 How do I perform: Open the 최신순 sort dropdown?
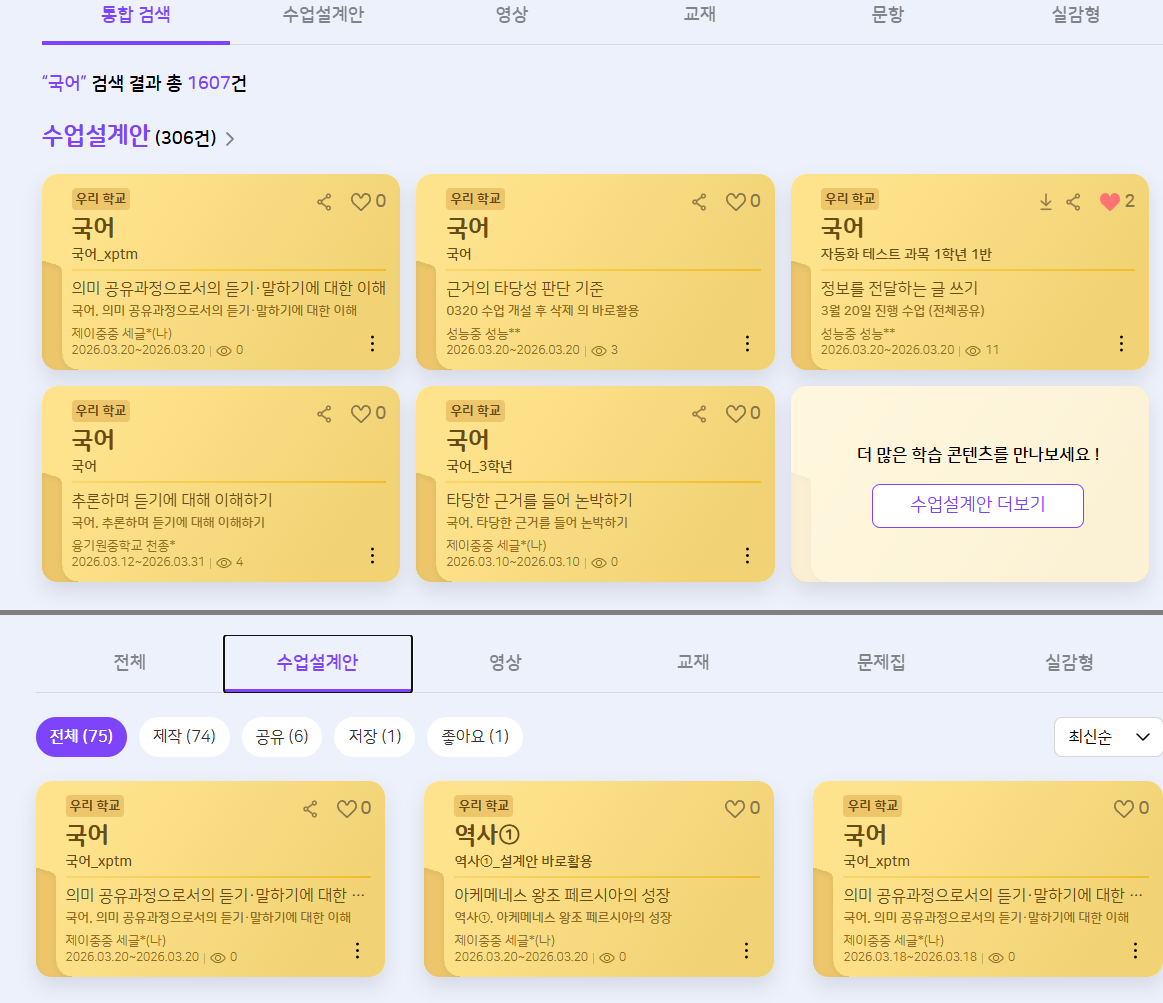point(1109,737)
